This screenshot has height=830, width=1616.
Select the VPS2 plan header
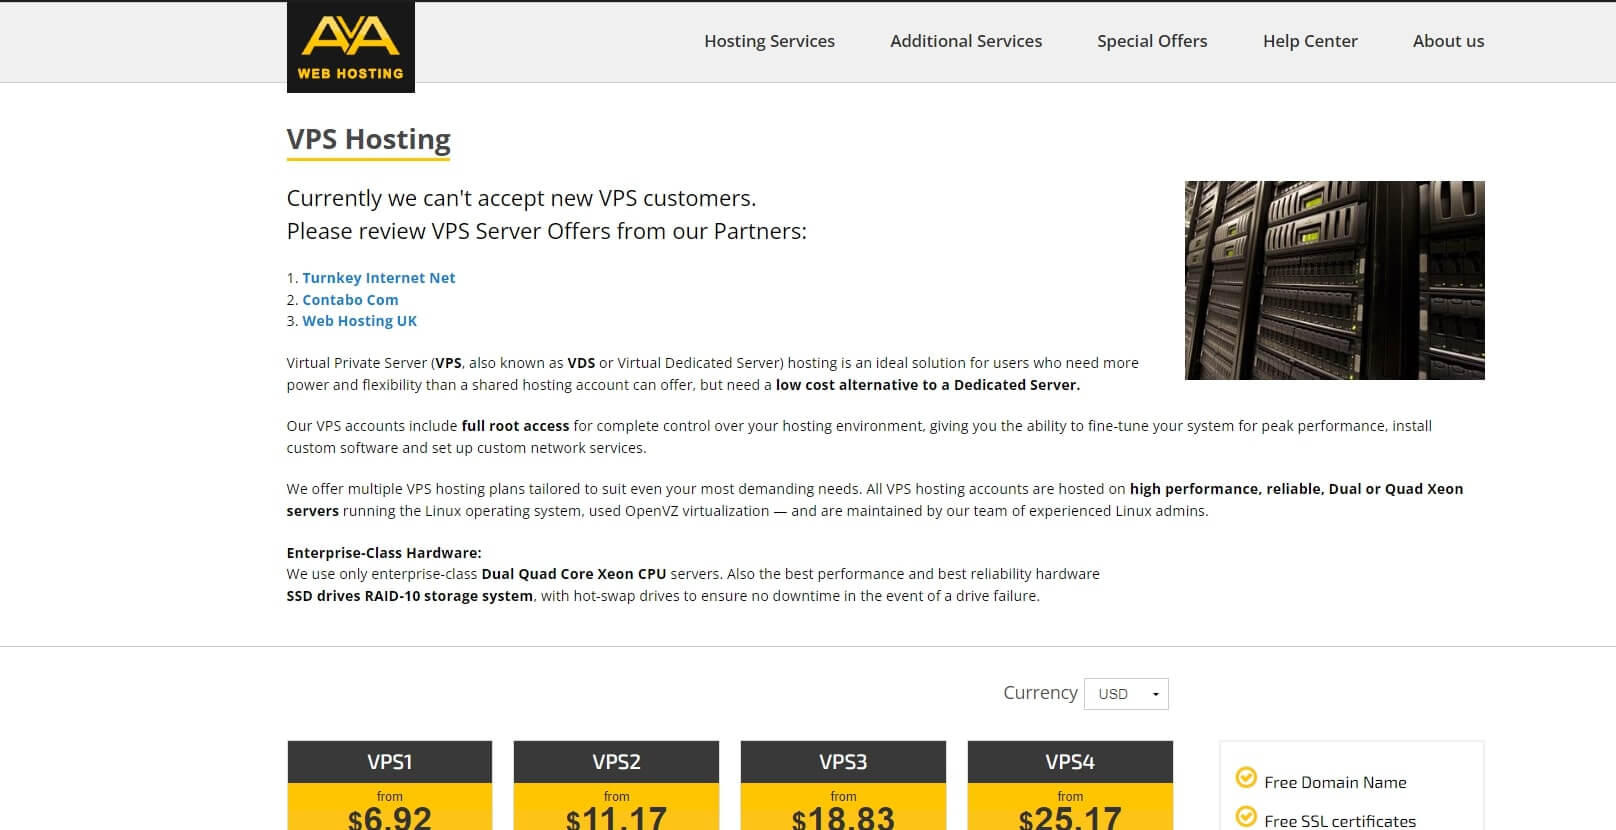616,762
